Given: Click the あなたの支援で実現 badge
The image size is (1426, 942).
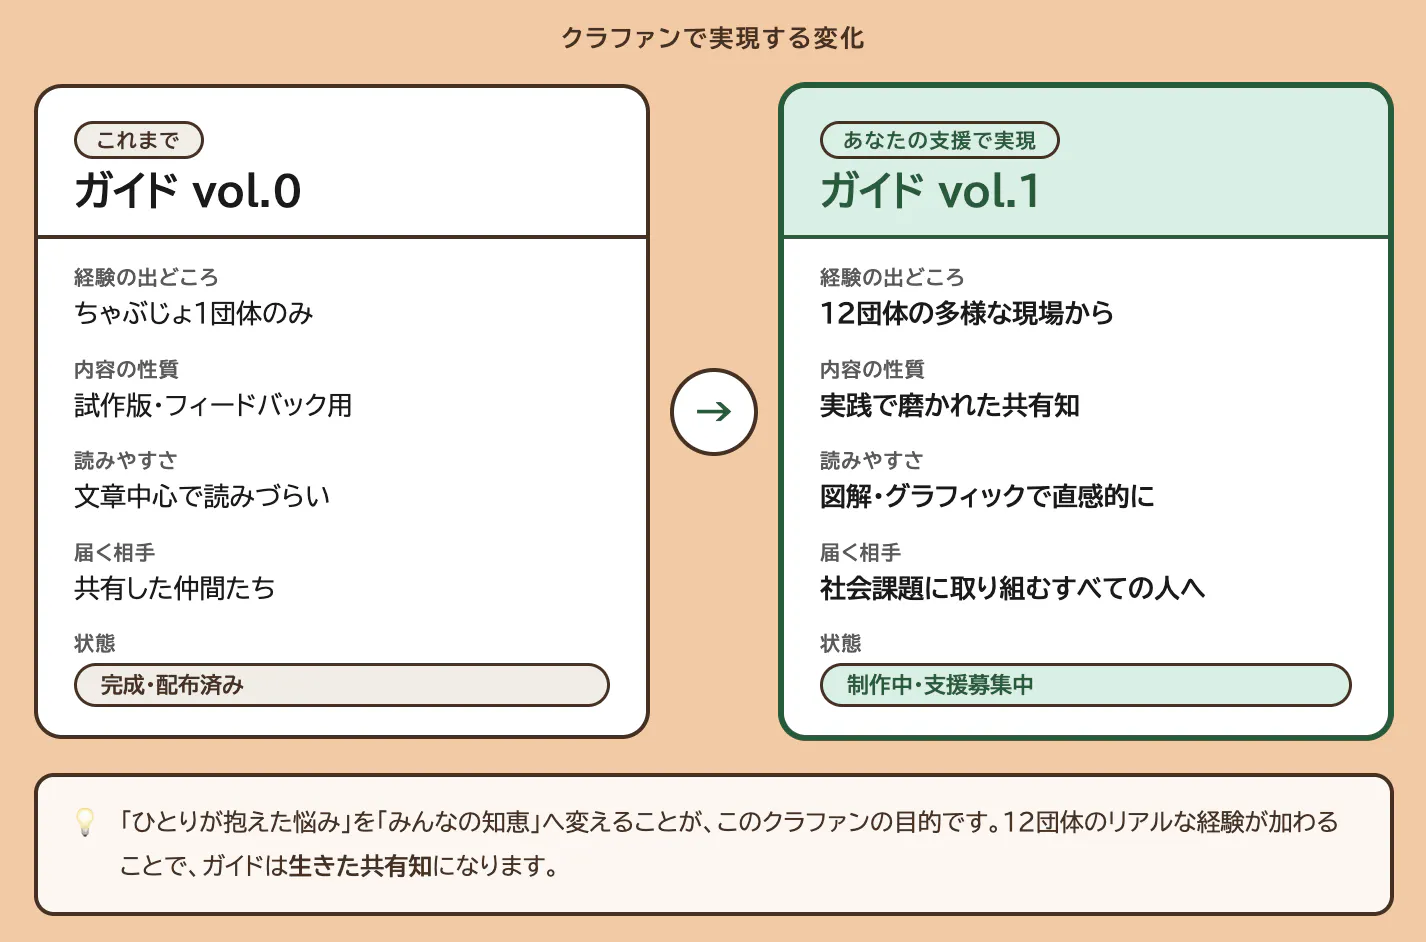Looking at the screenshot, I should tap(939, 141).
